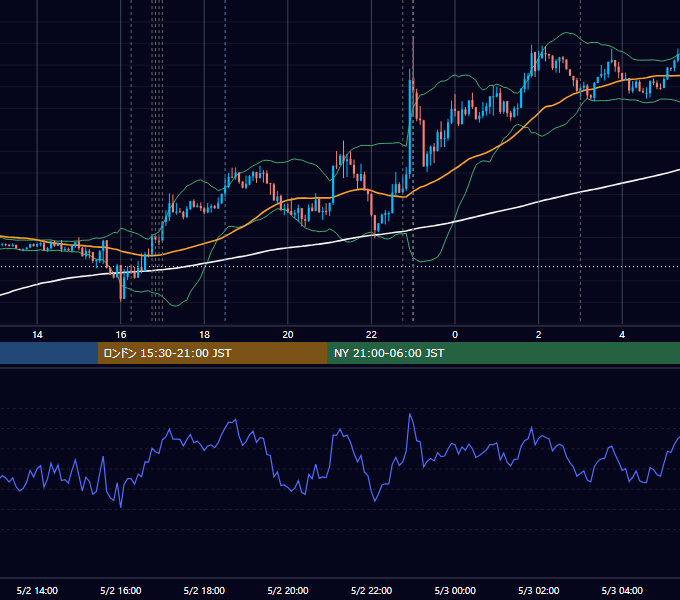The width and height of the screenshot is (680, 600).
Task: Click the 18 hour label on the price chart axis
Action: (x=204, y=335)
